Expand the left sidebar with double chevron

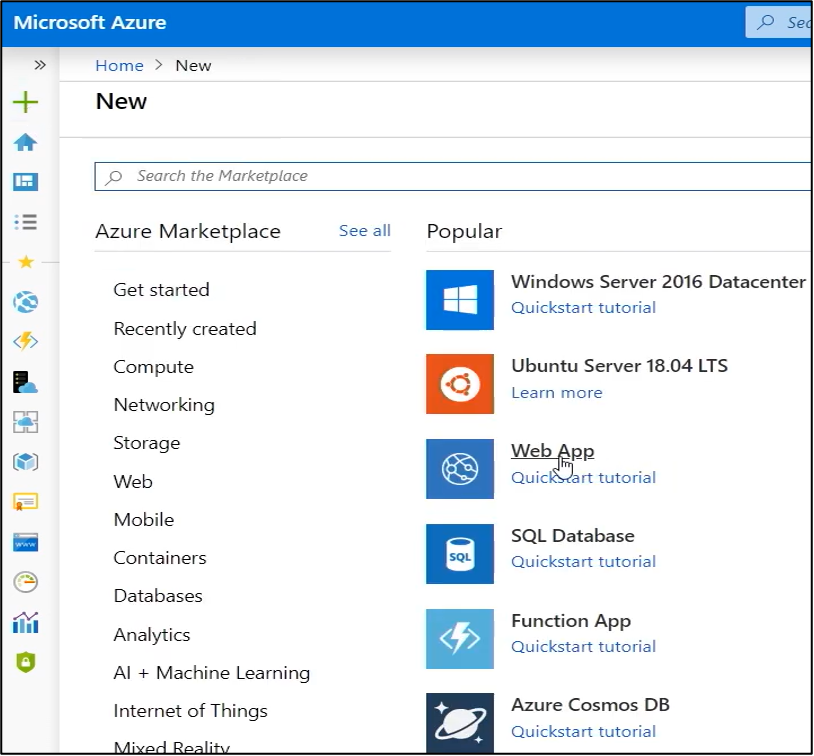click(40, 65)
